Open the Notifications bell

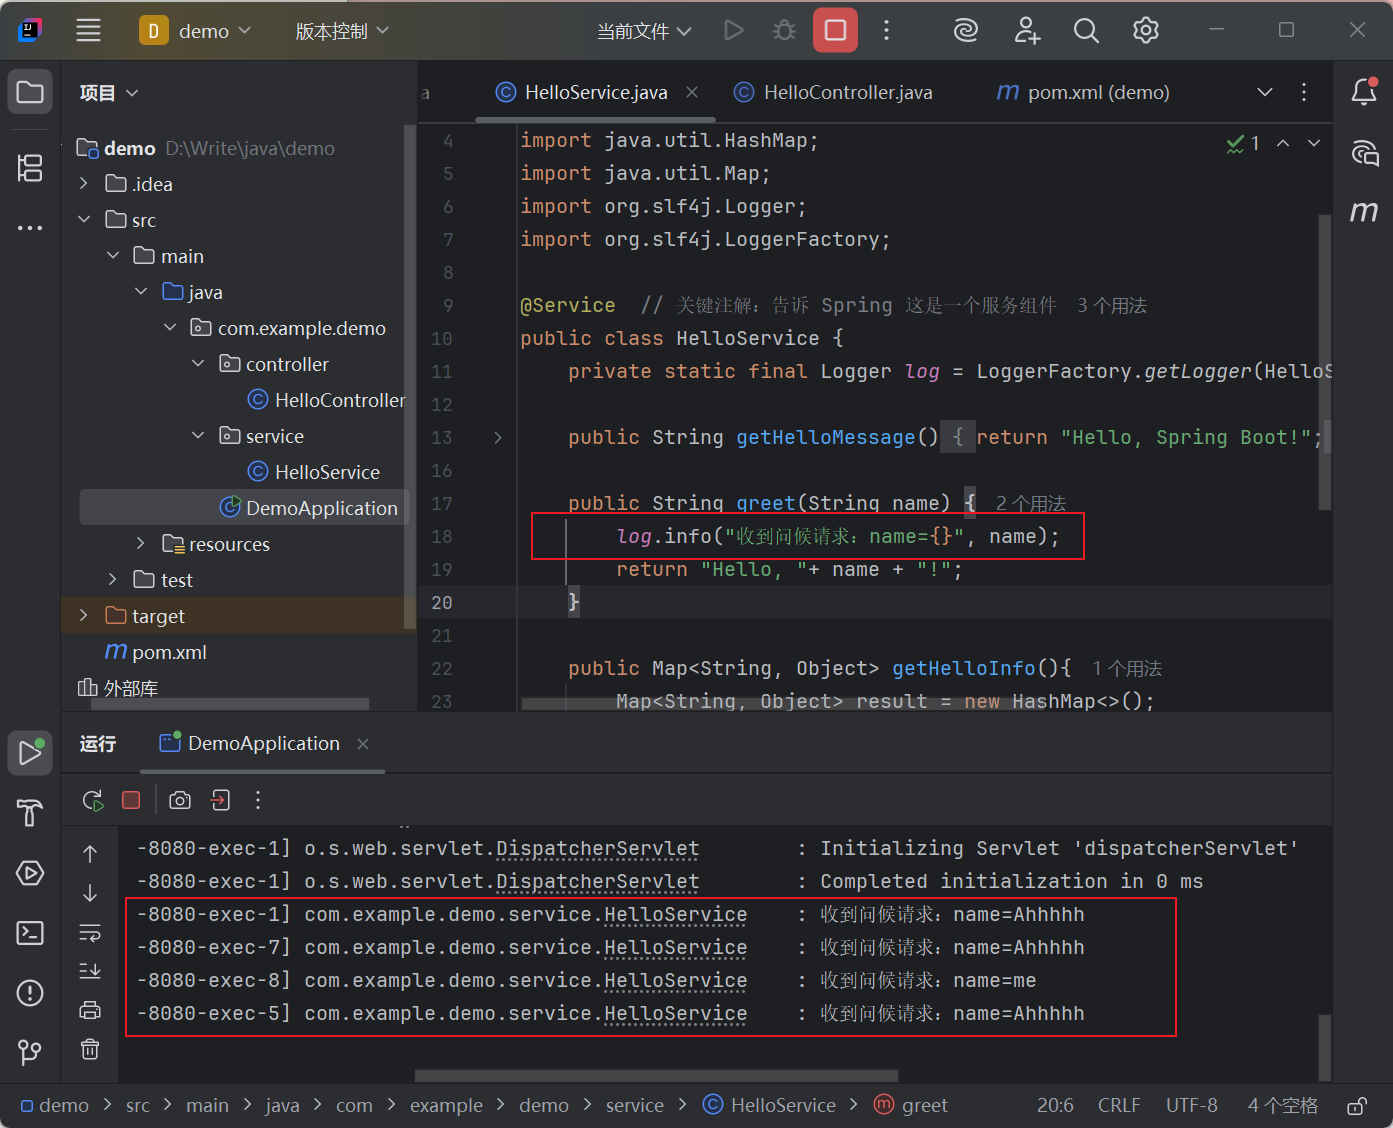point(1364,92)
